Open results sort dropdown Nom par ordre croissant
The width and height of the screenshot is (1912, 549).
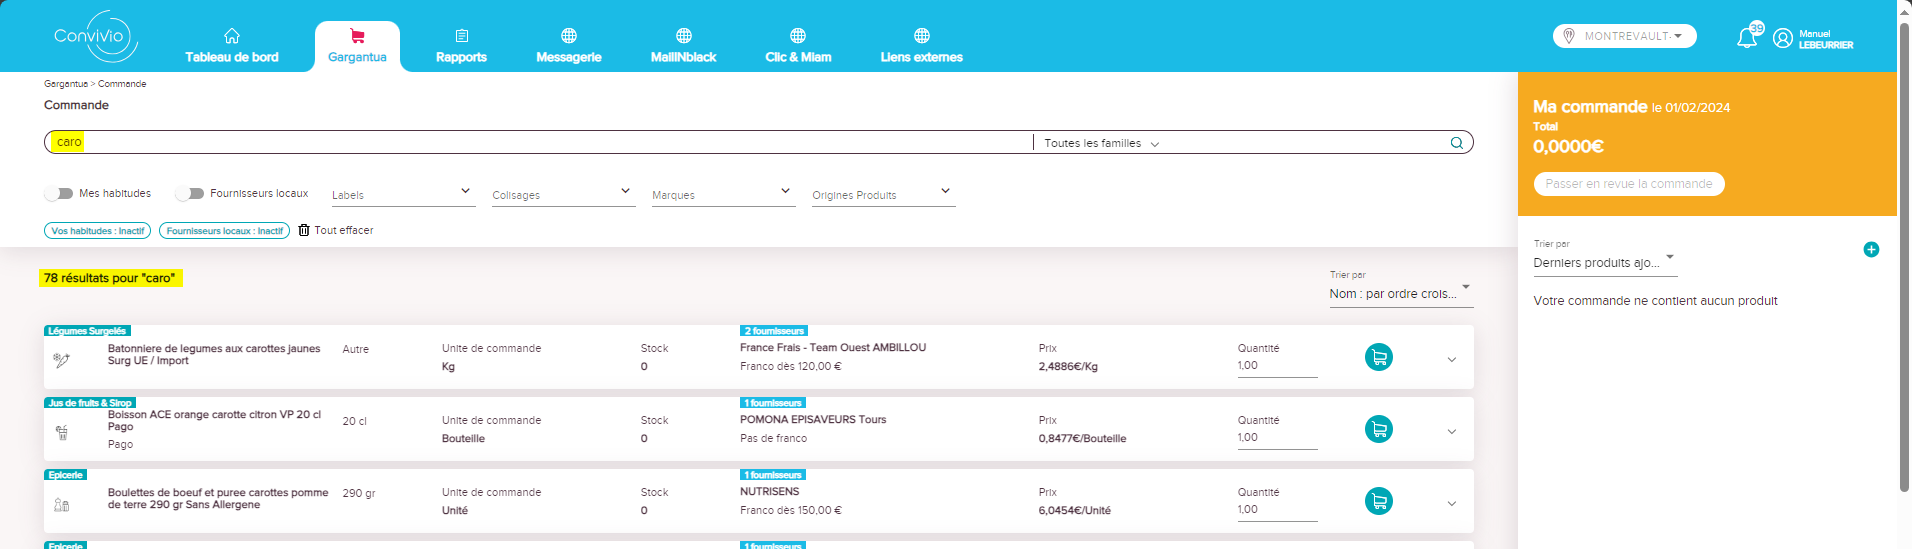click(1400, 293)
